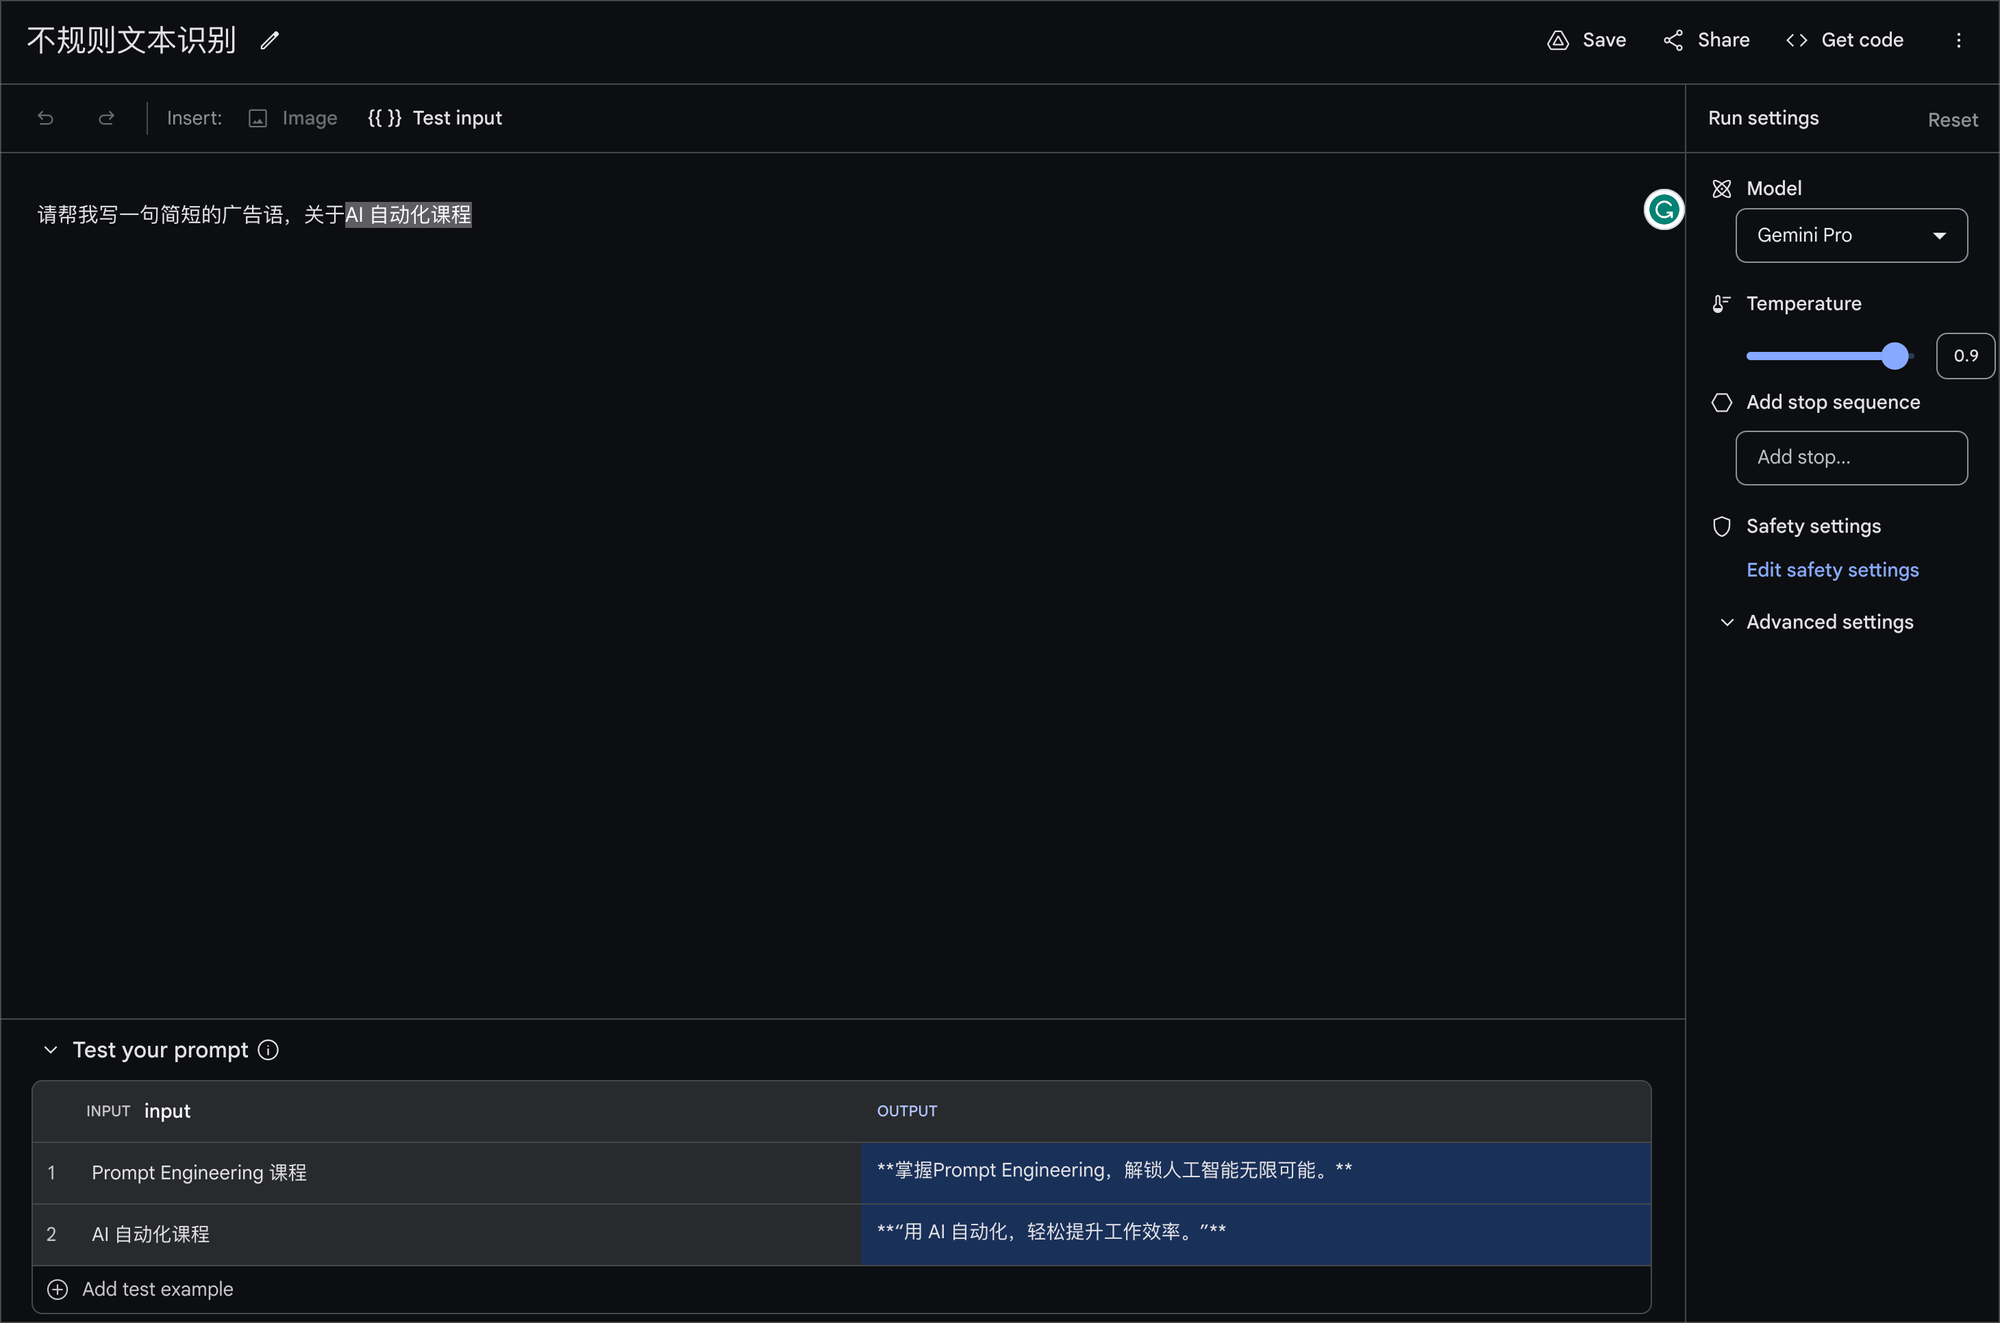Insert a Test input variable
This screenshot has height=1323, width=2000.
[435, 118]
